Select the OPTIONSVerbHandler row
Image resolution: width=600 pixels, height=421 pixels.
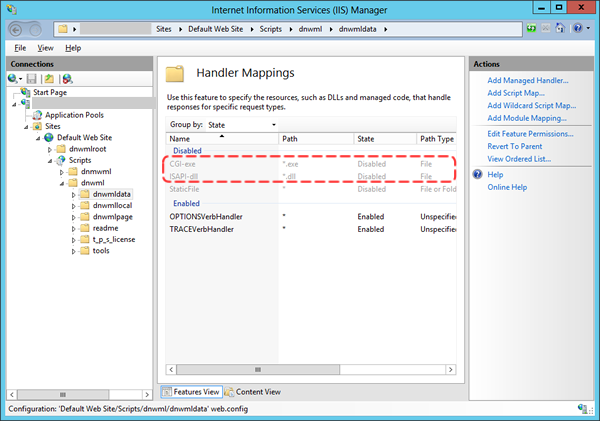(x=311, y=217)
